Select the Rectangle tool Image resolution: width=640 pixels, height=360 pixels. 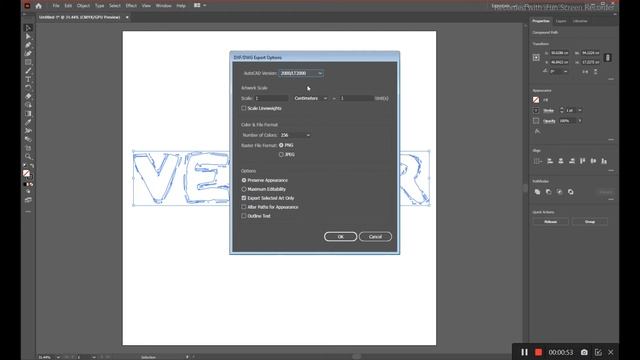[x=28, y=62]
